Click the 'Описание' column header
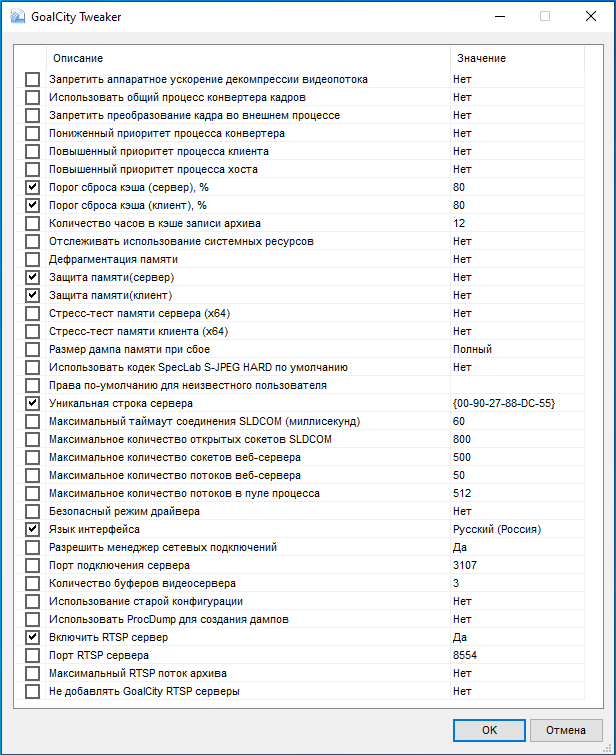This screenshot has width=616, height=755. 248,58
